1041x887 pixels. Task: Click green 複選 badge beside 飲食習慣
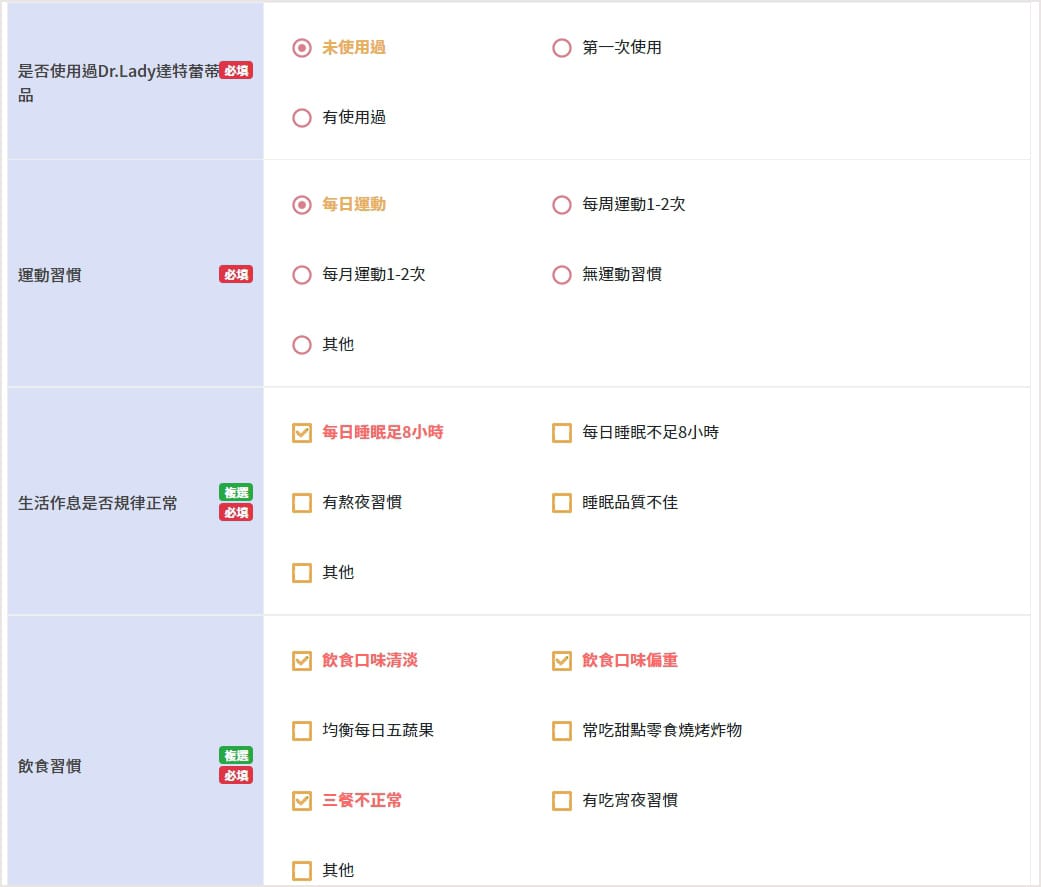pyautogui.click(x=236, y=755)
